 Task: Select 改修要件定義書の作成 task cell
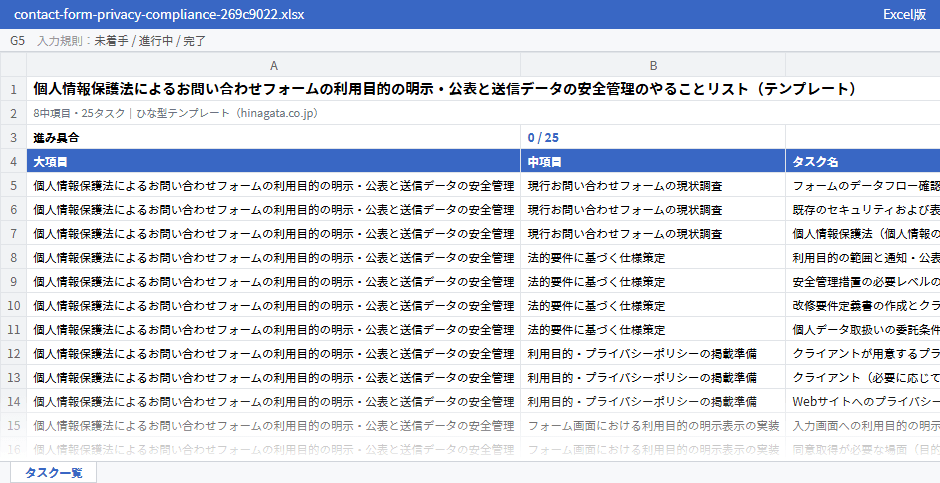(x=863, y=305)
